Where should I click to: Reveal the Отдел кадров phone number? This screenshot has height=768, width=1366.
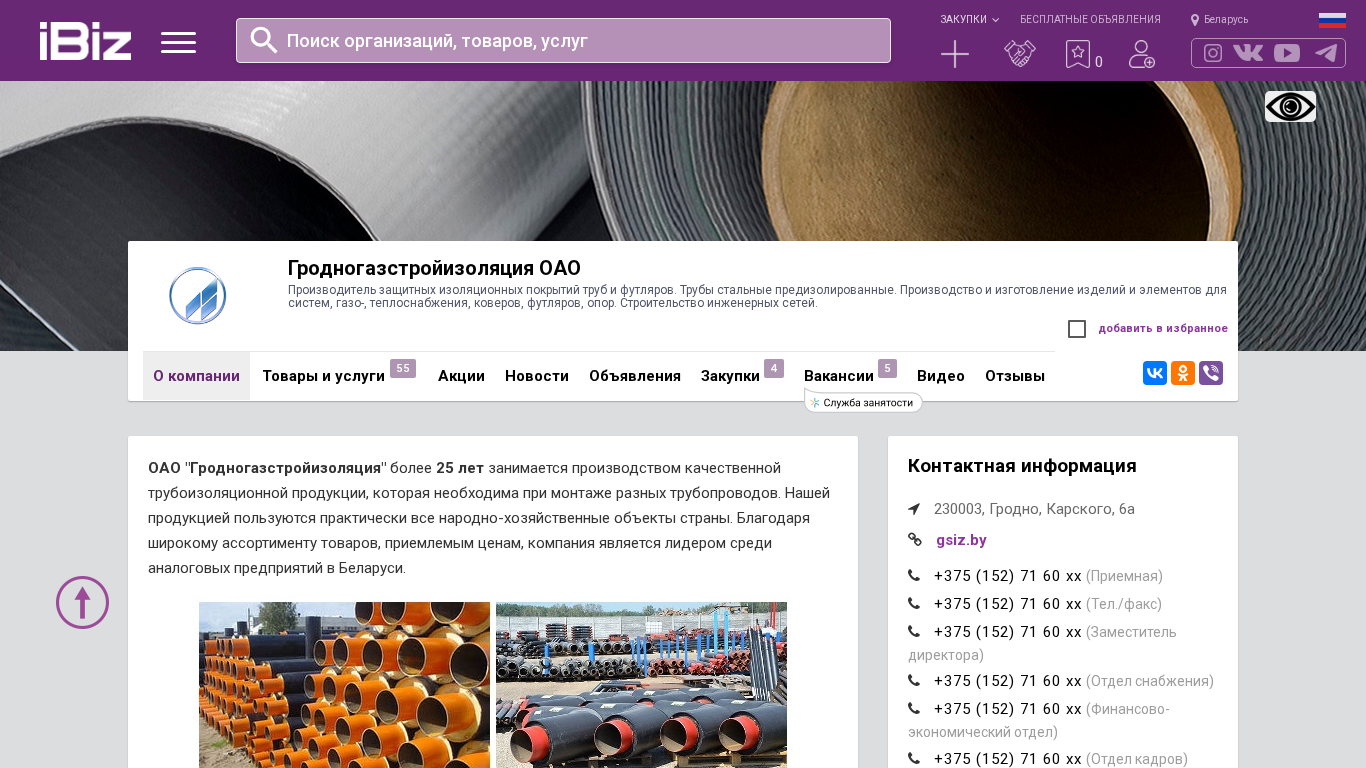click(x=1008, y=759)
